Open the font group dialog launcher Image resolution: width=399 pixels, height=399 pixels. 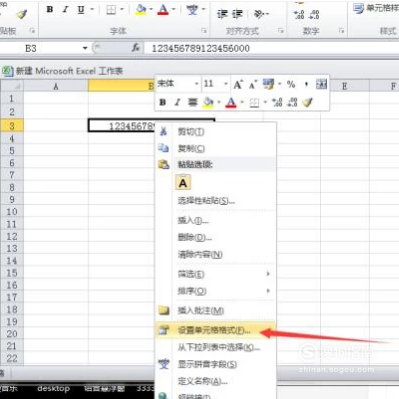(x=204, y=31)
